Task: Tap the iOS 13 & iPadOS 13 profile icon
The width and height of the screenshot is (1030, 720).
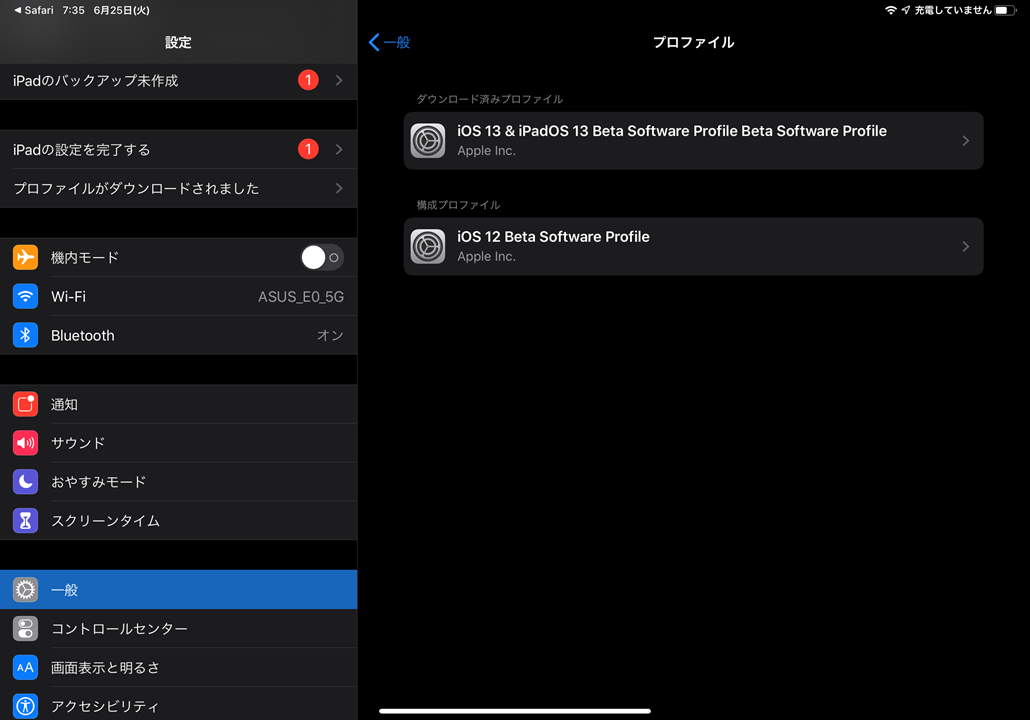Action: 428,141
